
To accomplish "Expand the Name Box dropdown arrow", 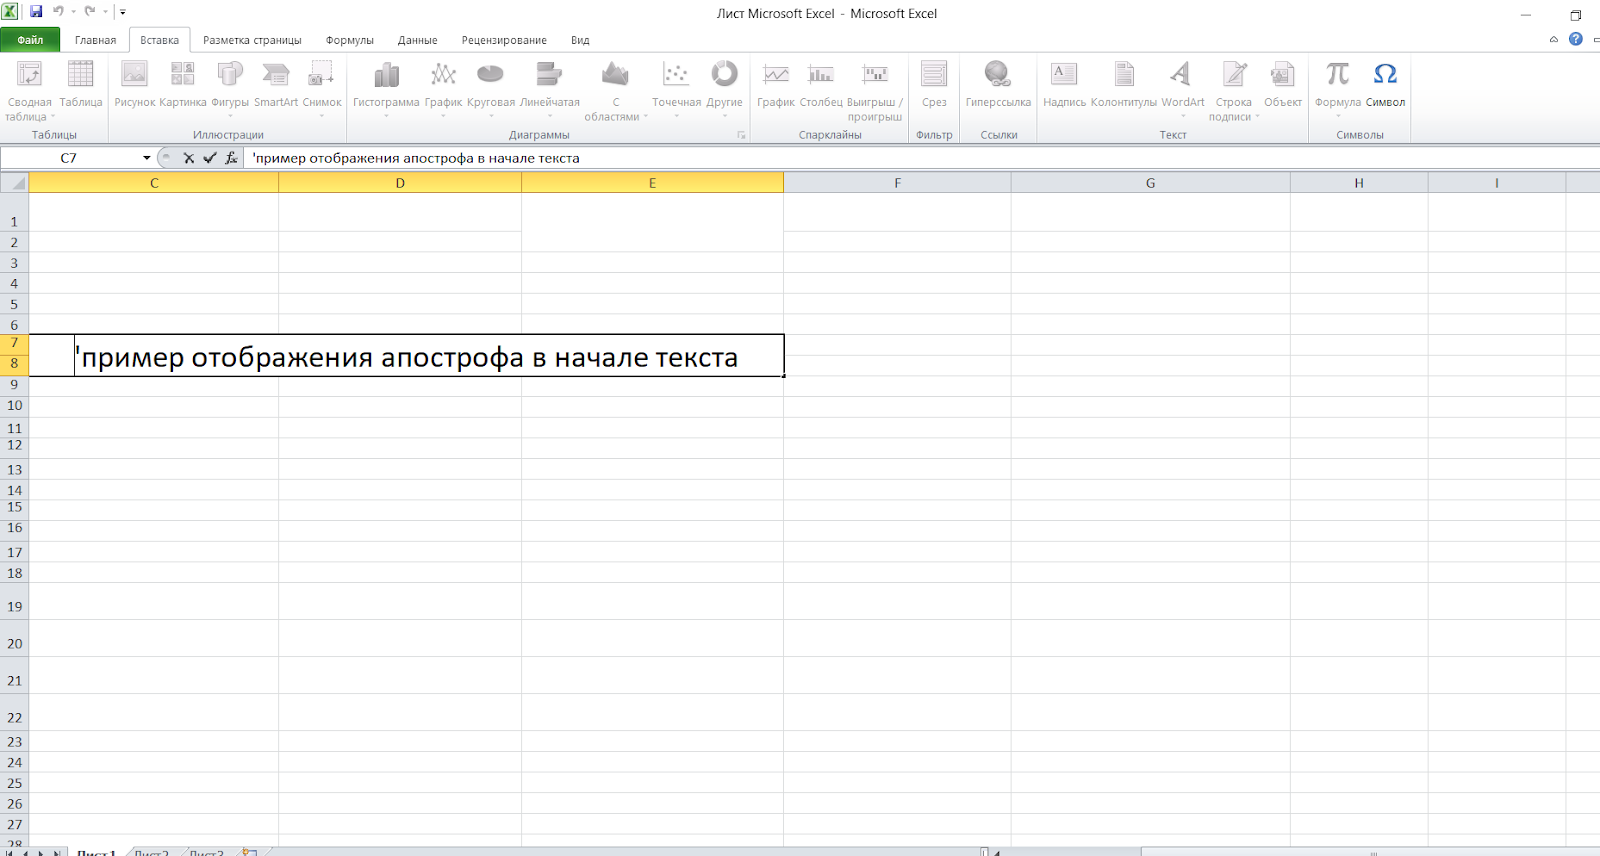I will (147, 158).
